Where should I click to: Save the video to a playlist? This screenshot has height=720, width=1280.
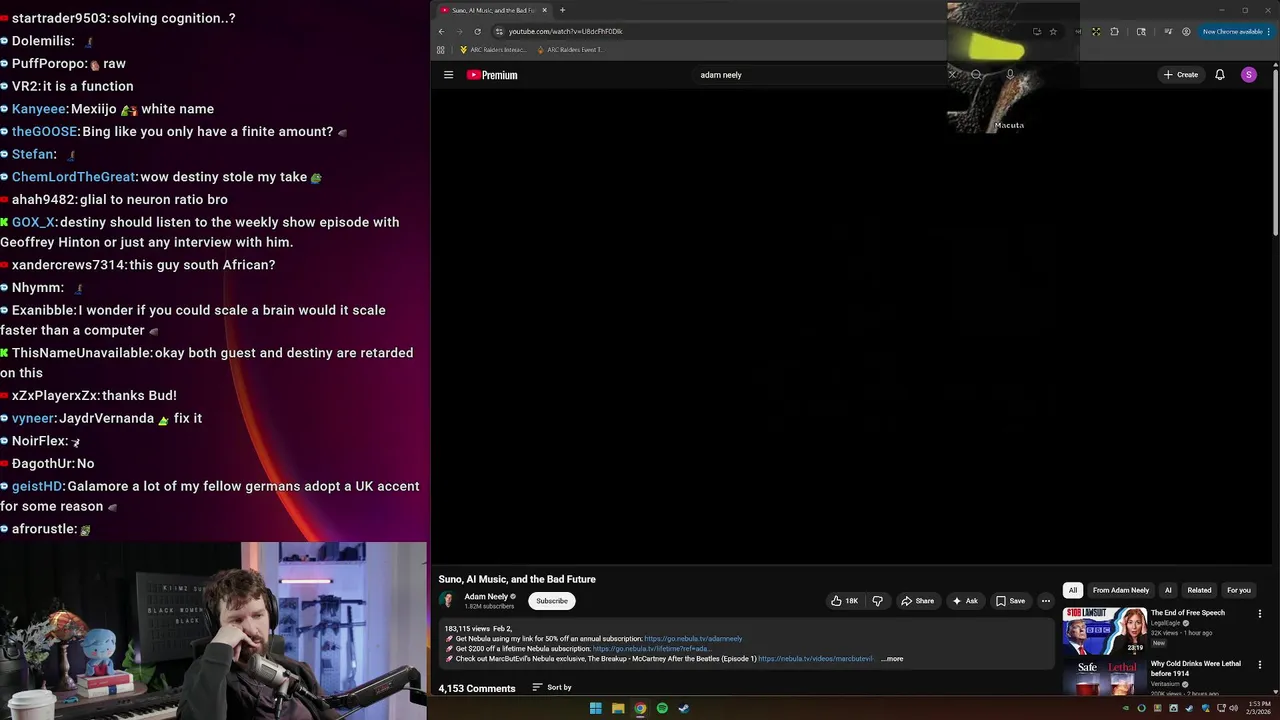[x=1010, y=601]
